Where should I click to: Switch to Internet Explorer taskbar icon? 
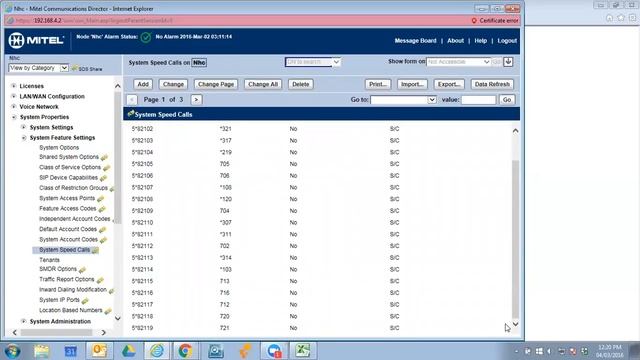157,351
